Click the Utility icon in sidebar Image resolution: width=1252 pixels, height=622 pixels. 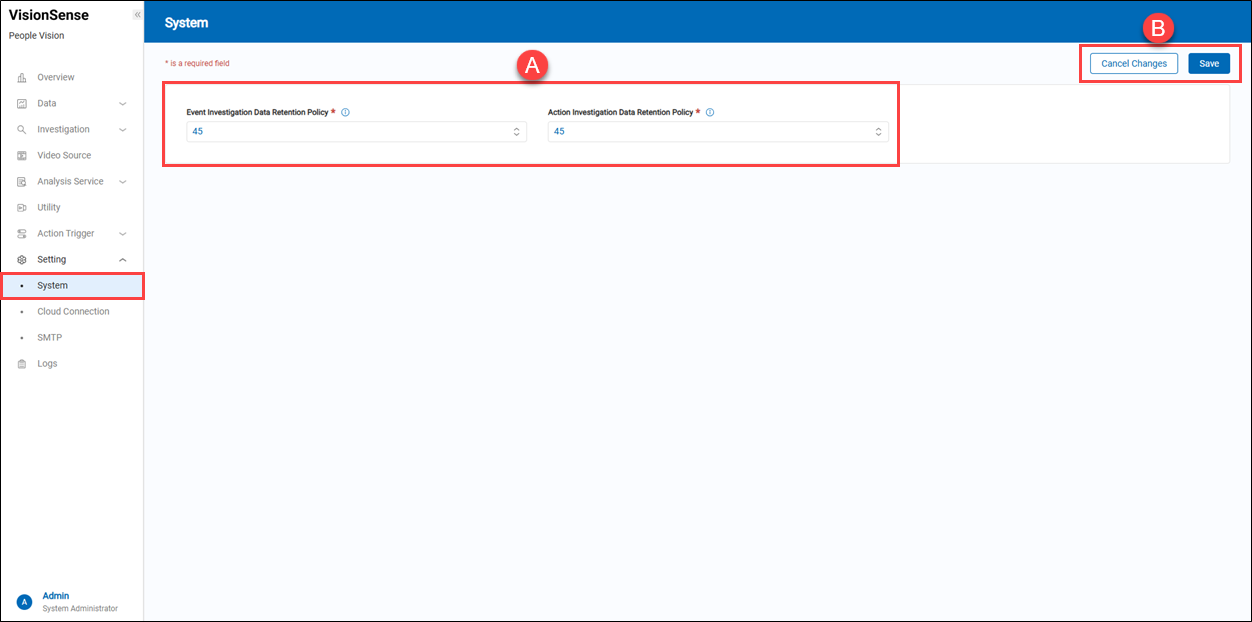22,208
